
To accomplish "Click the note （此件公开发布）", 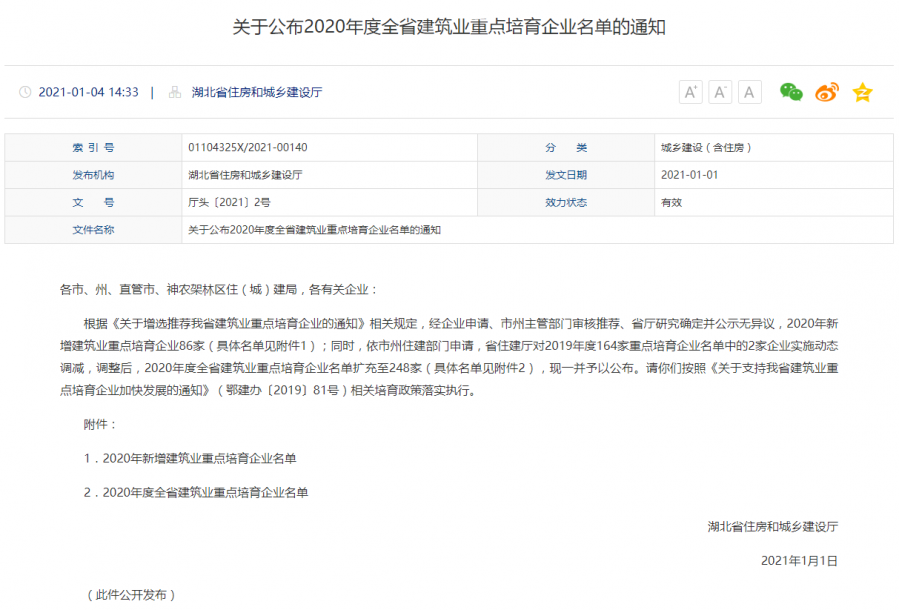I will [131, 595].
